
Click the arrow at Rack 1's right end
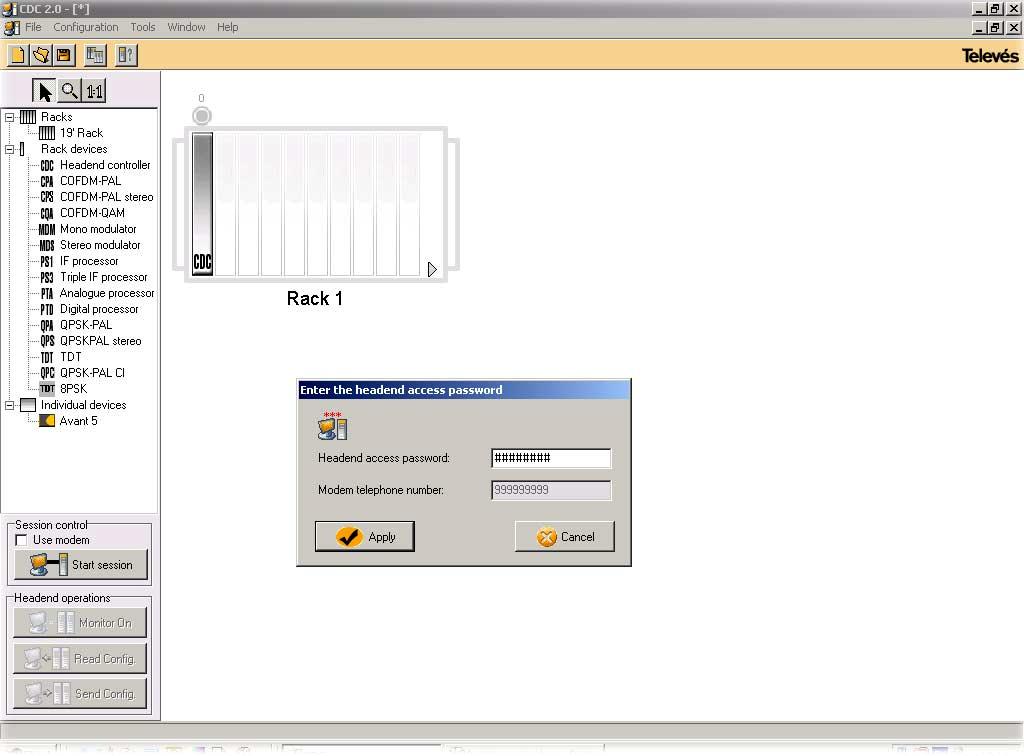click(432, 269)
